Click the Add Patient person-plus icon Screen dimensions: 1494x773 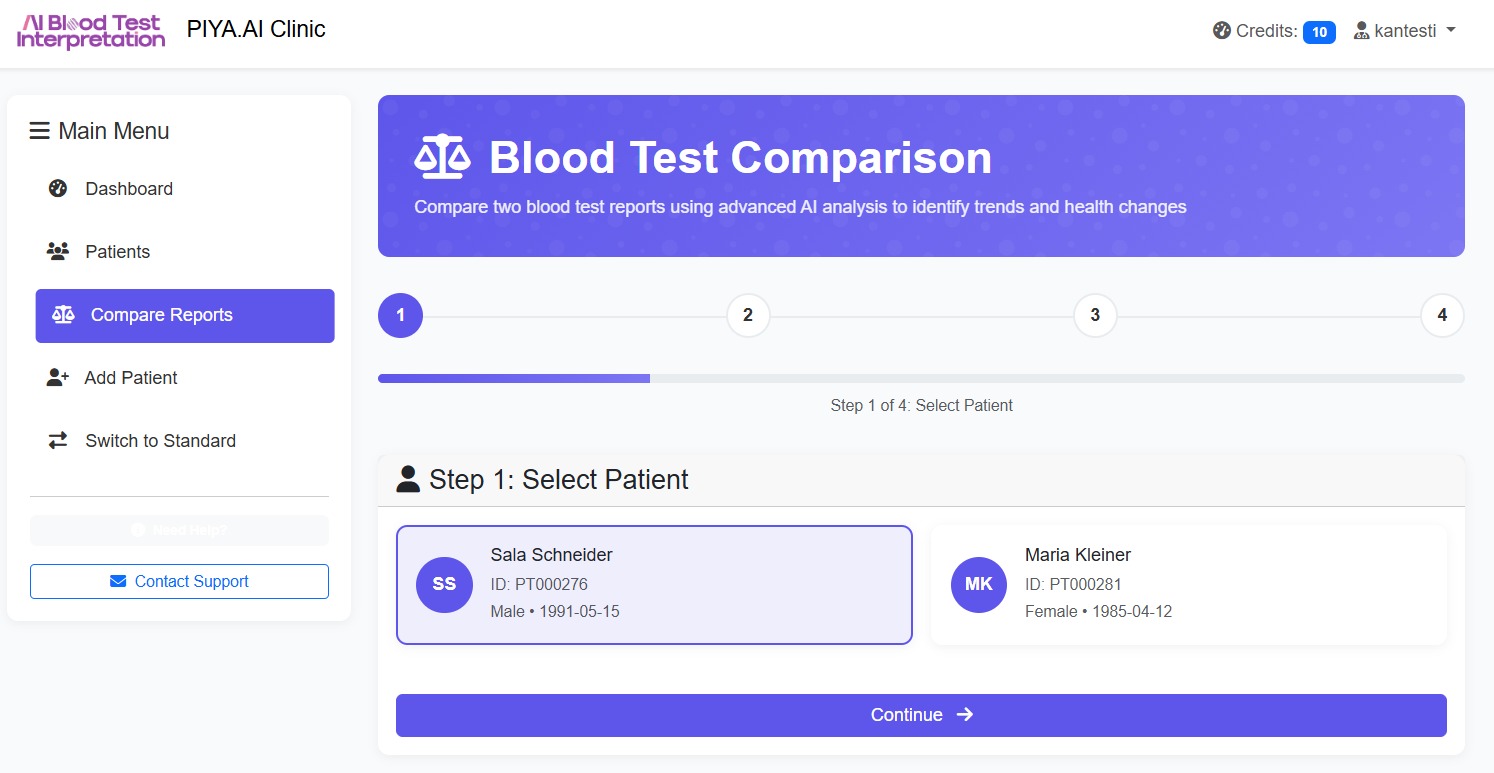click(x=58, y=378)
